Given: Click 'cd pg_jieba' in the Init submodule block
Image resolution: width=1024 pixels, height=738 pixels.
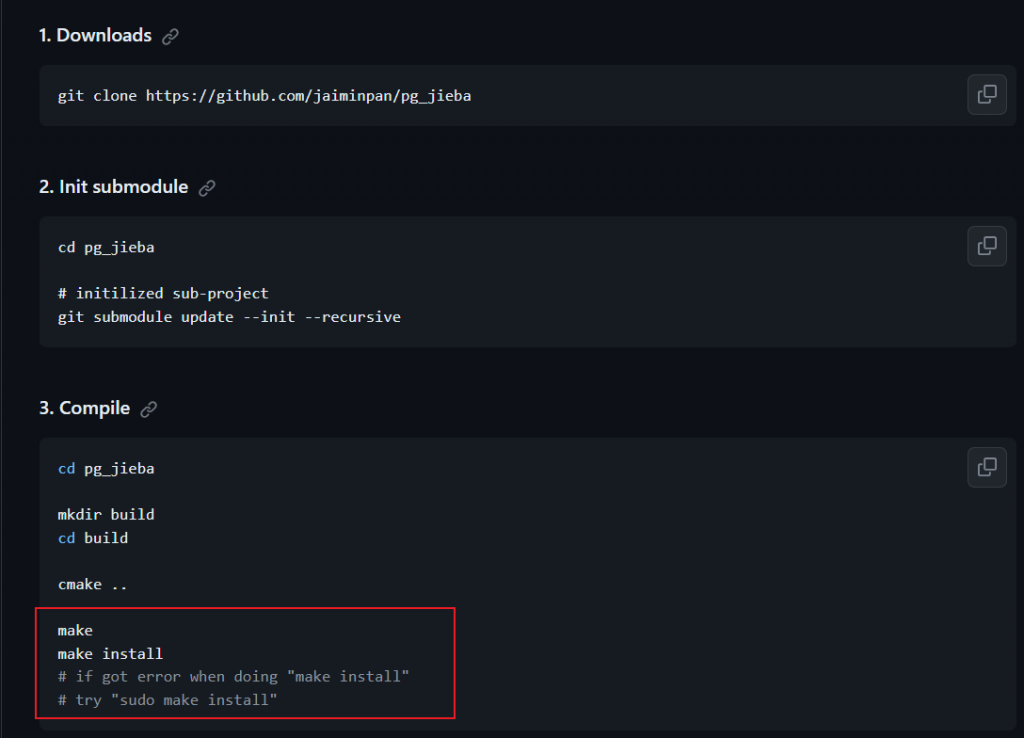Looking at the screenshot, I should tap(106, 248).
